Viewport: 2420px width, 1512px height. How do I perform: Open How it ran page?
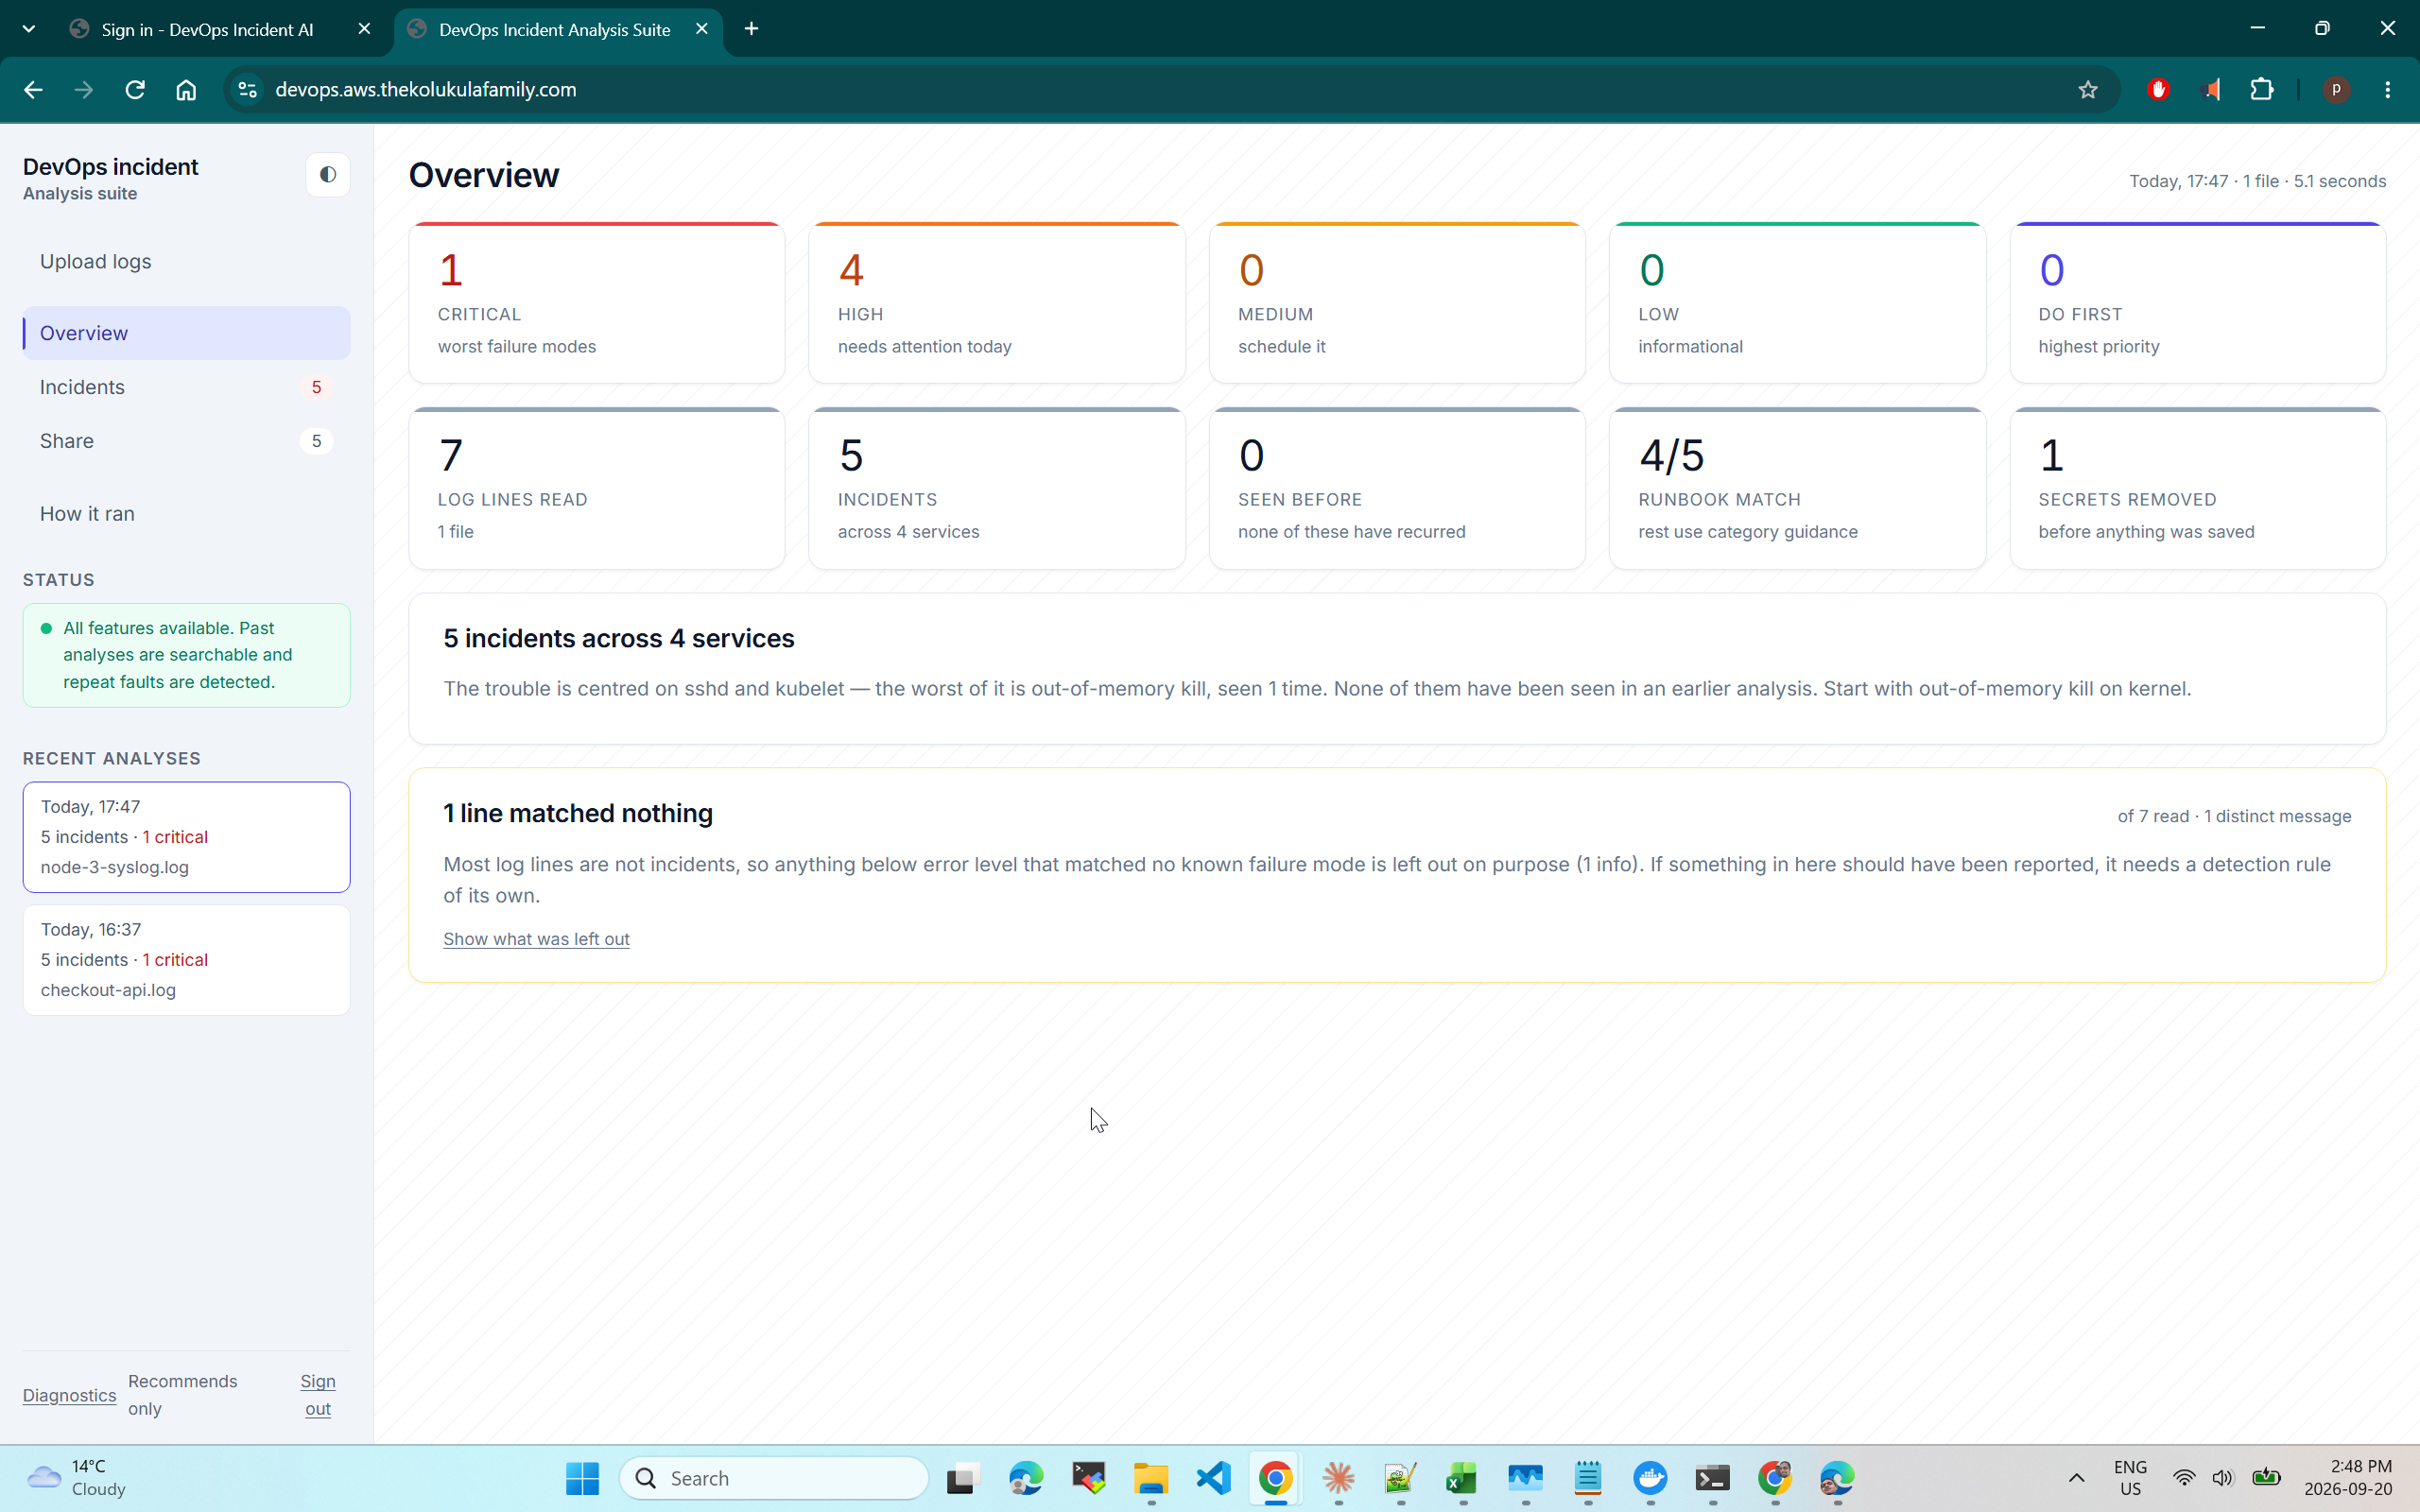pyautogui.click(x=186, y=514)
